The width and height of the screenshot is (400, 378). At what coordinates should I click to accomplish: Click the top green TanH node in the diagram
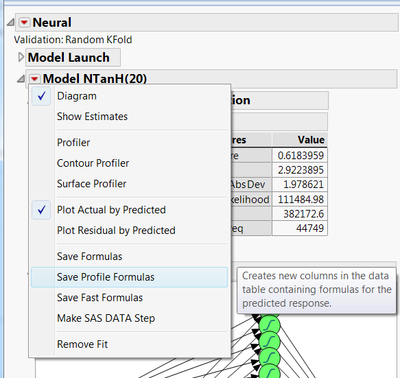click(269, 324)
